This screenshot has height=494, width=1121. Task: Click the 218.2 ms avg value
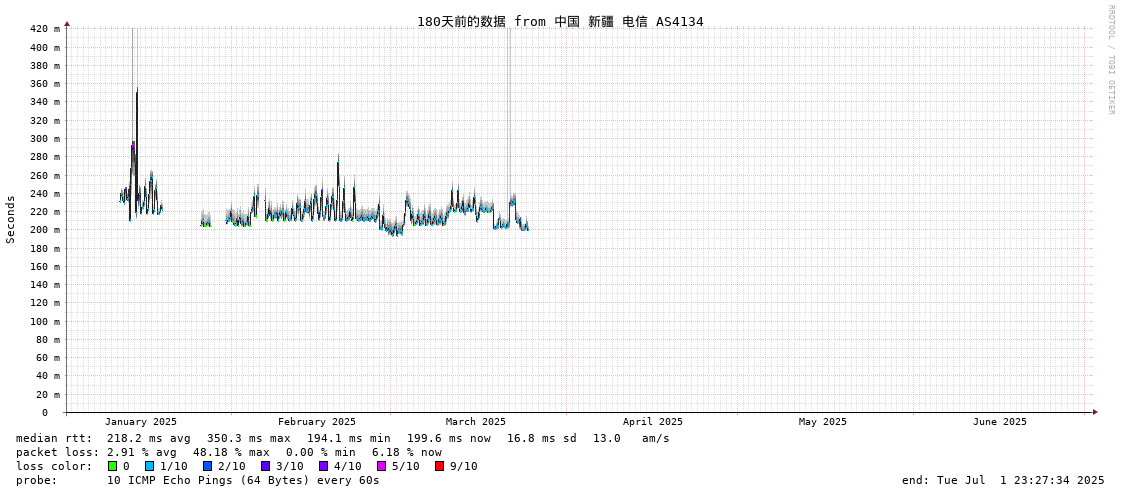pyautogui.click(x=149, y=438)
